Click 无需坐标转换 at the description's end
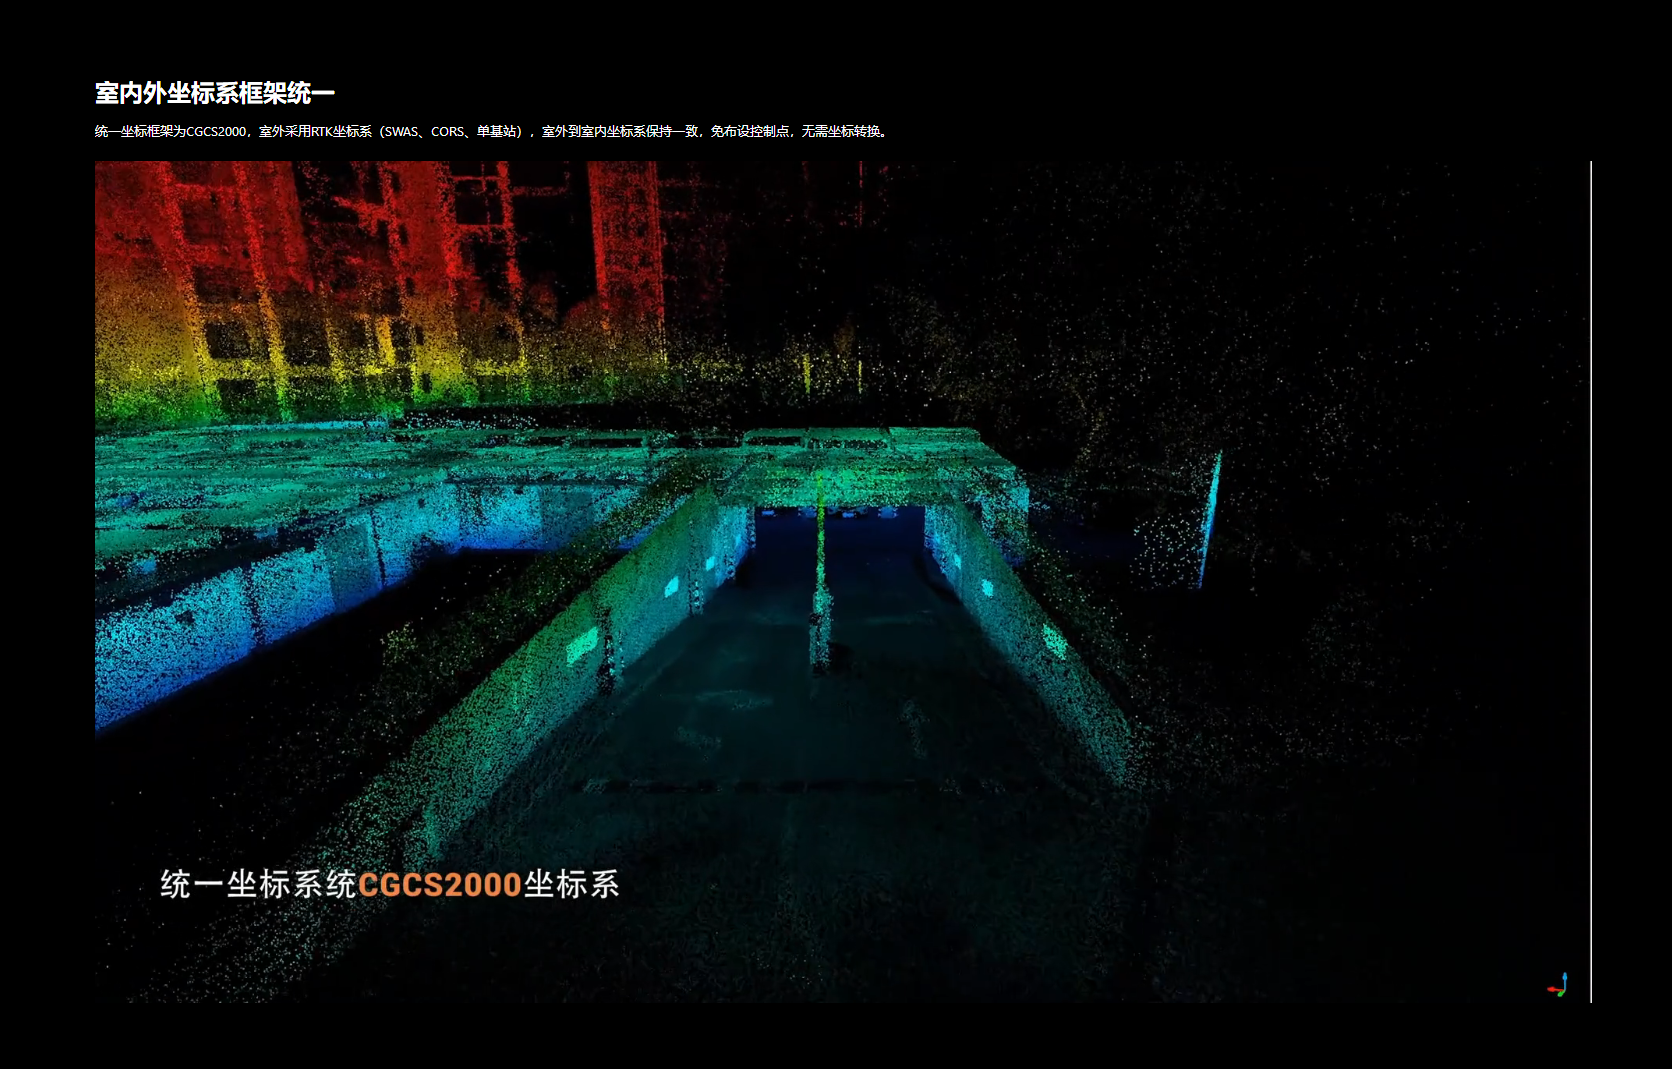1672x1069 pixels. [840, 132]
